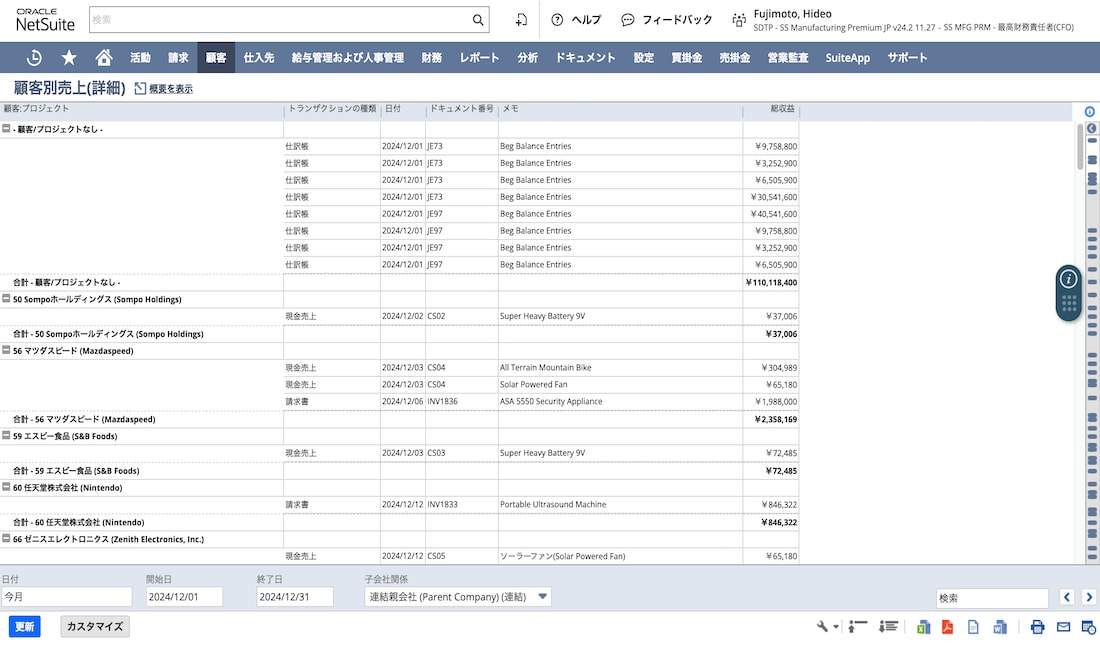The image size is (1100, 645).
Task: Click the ヘルプ link
Action: coord(586,20)
